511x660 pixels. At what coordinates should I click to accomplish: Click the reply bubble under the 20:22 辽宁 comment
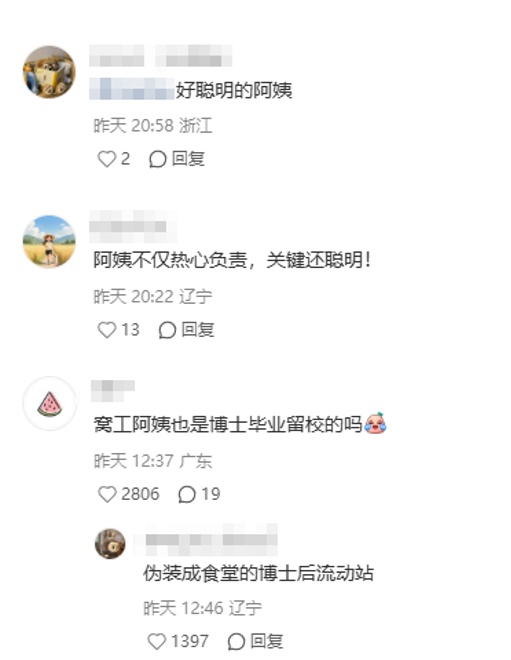pyautogui.click(x=167, y=330)
